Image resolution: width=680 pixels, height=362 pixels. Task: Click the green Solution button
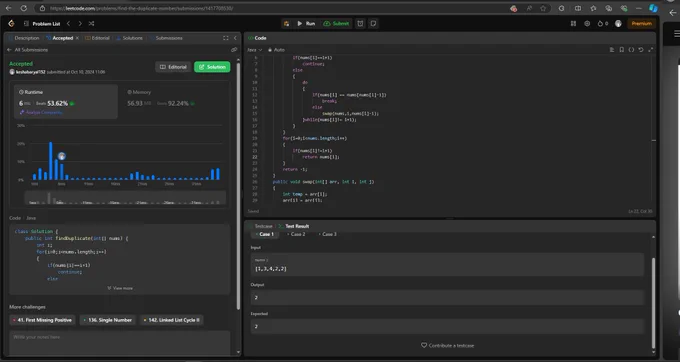tap(212, 67)
